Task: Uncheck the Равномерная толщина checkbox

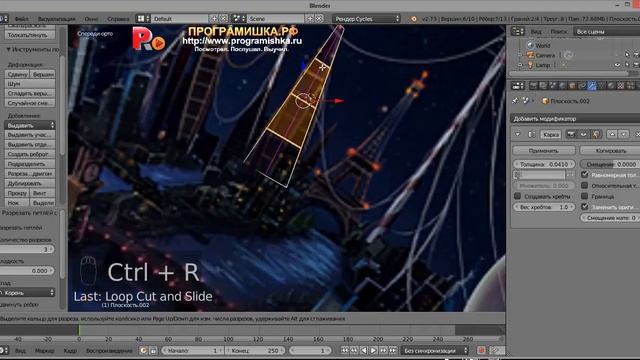Action: [584, 175]
